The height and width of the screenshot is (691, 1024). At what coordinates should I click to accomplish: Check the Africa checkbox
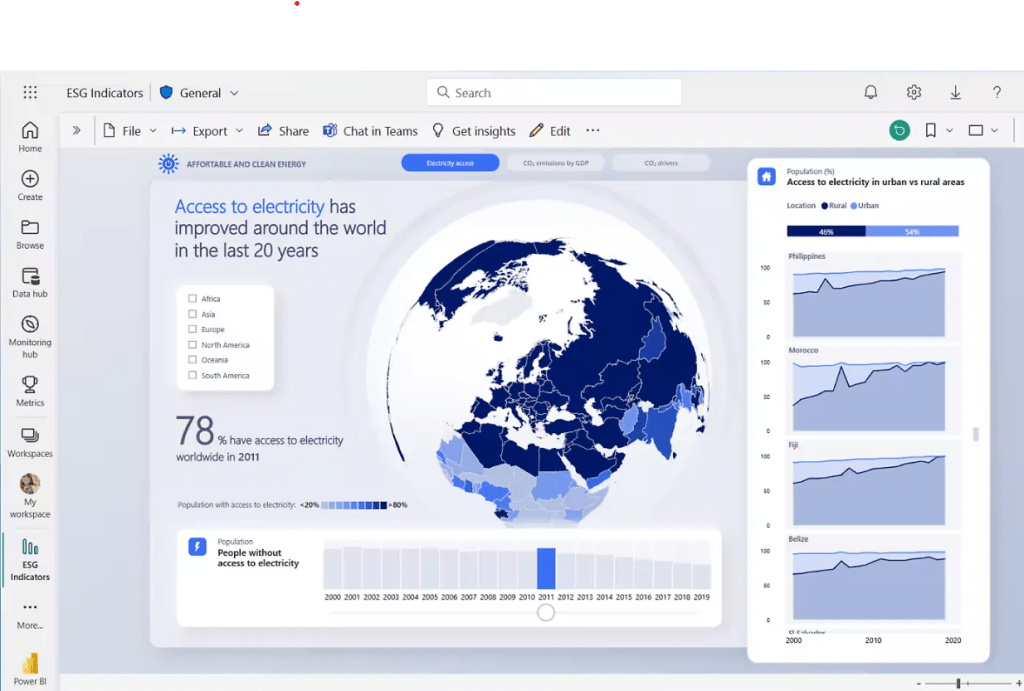pos(193,299)
